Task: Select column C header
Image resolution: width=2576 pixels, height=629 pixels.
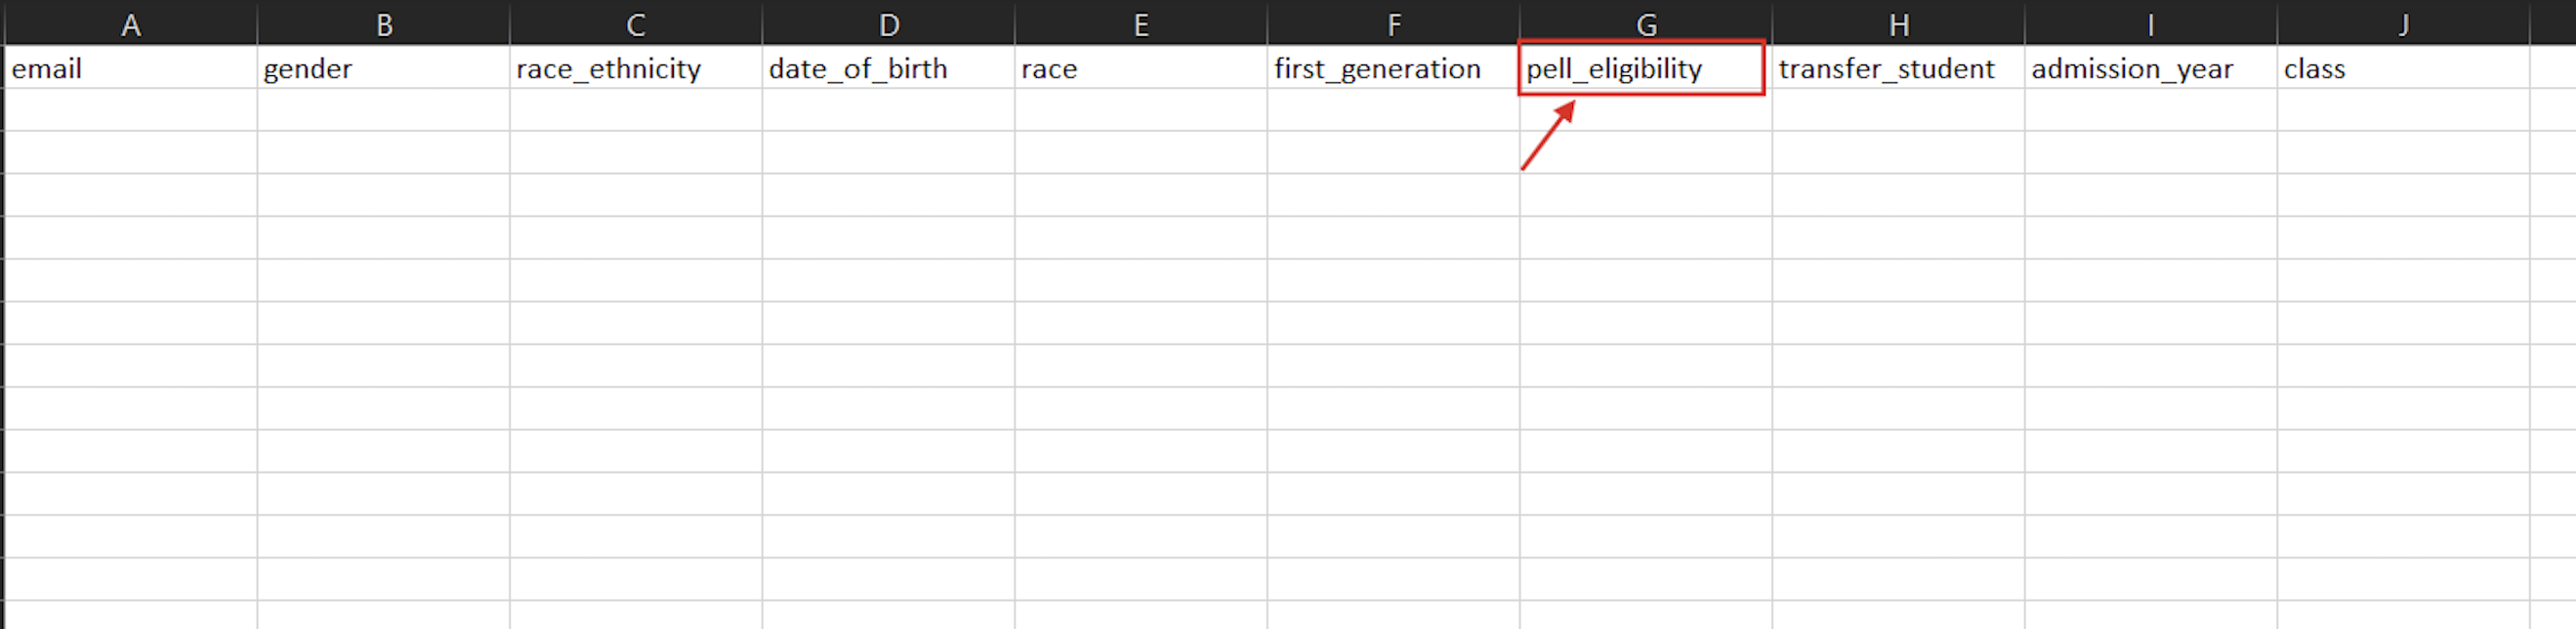Action: (636, 24)
